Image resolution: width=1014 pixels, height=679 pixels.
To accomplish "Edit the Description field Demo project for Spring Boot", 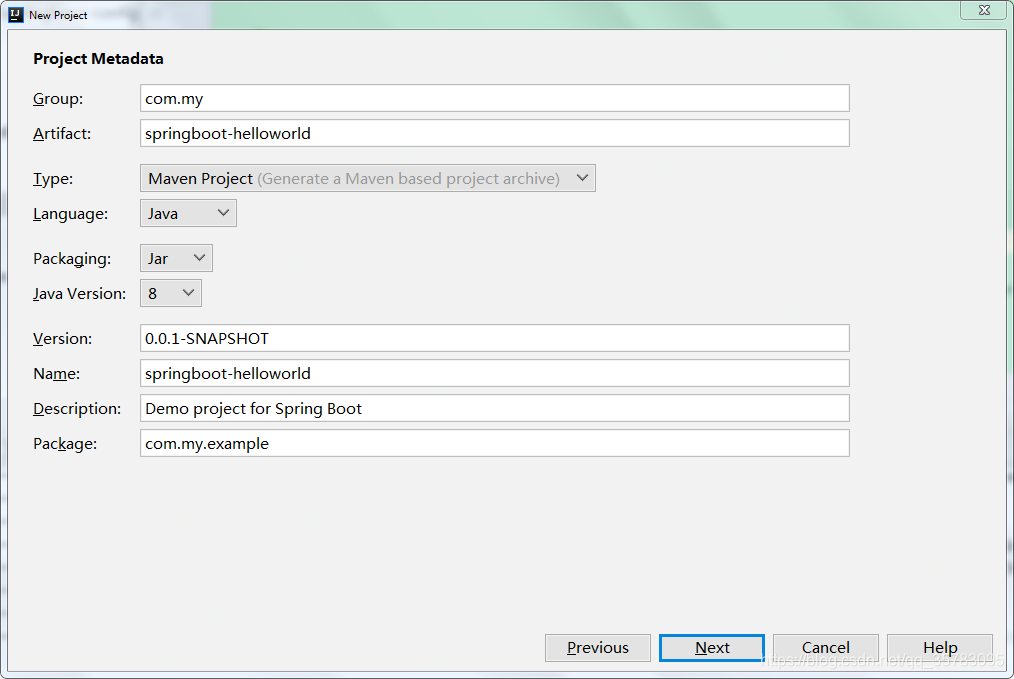I will 495,408.
